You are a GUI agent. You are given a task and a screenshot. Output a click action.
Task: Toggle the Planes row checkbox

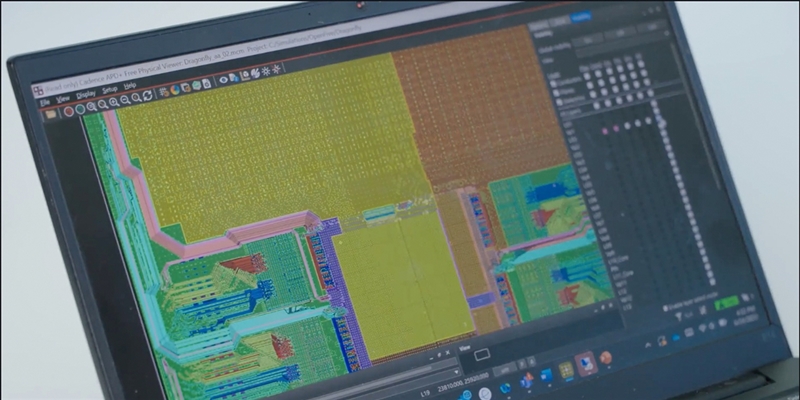click(556, 93)
